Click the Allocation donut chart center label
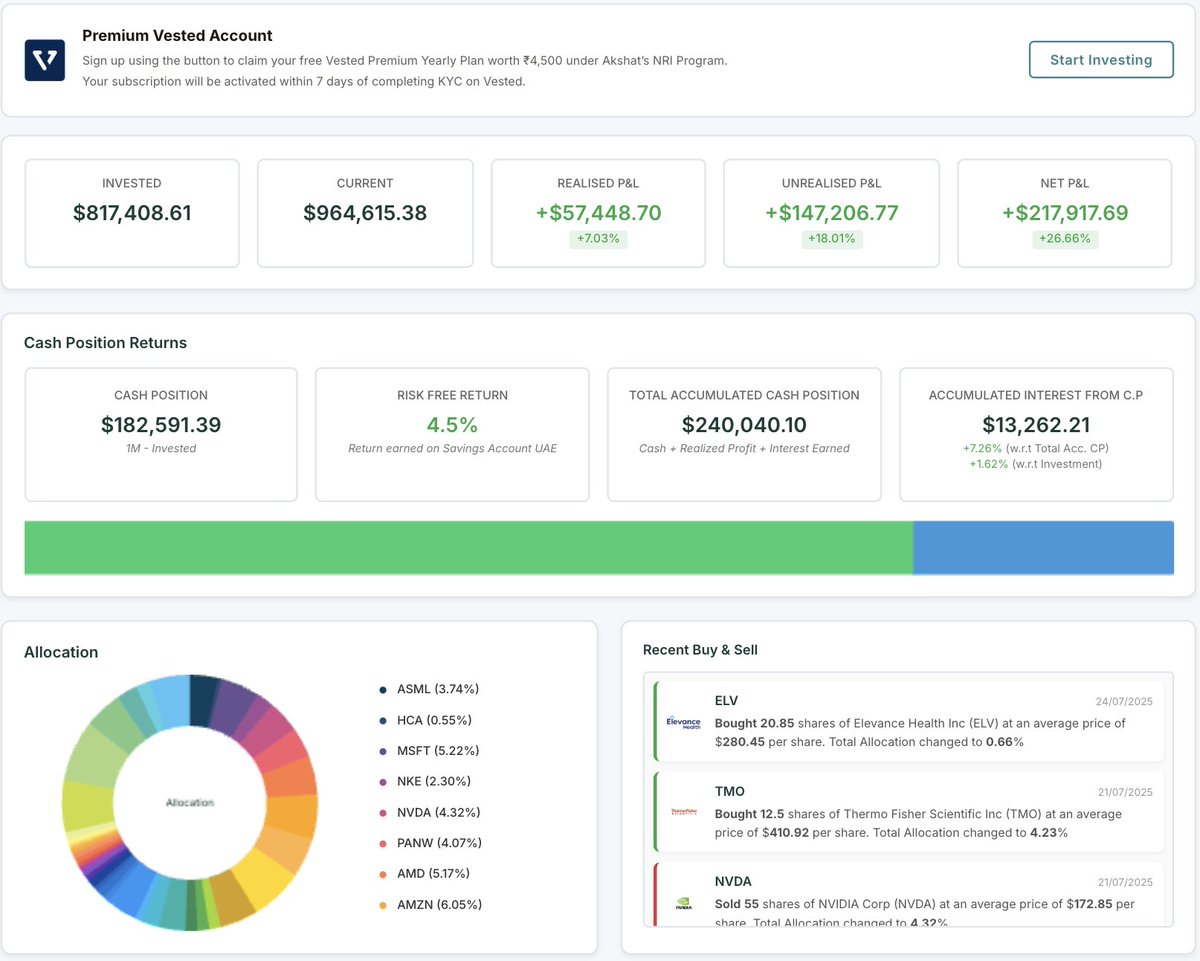1200x961 pixels. point(190,803)
